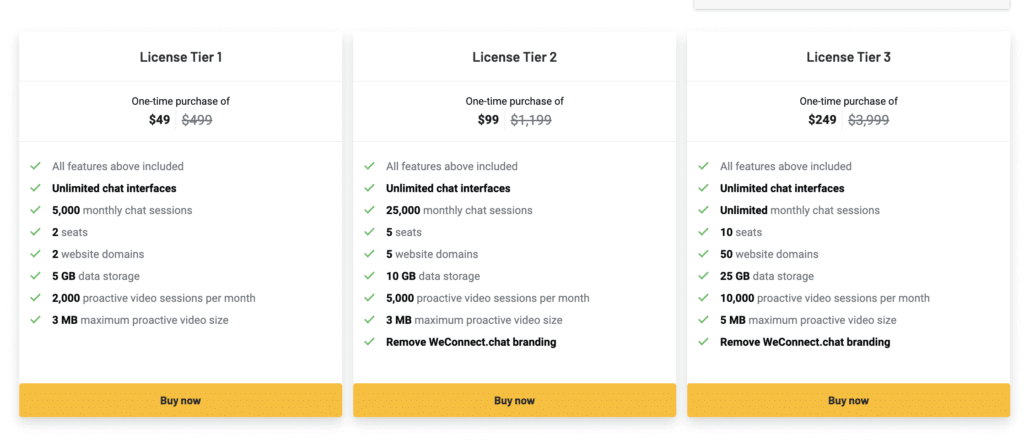Select the License Tier 3 heading

pyautogui.click(x=848, y=57)
